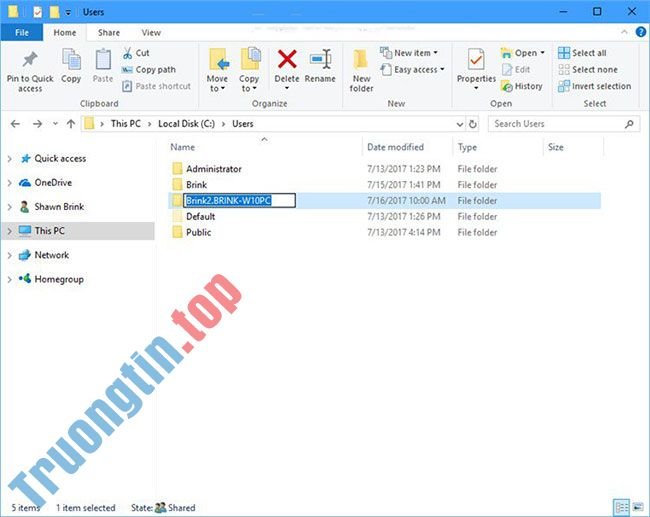
Task: Click Select none
Action: 588,70
